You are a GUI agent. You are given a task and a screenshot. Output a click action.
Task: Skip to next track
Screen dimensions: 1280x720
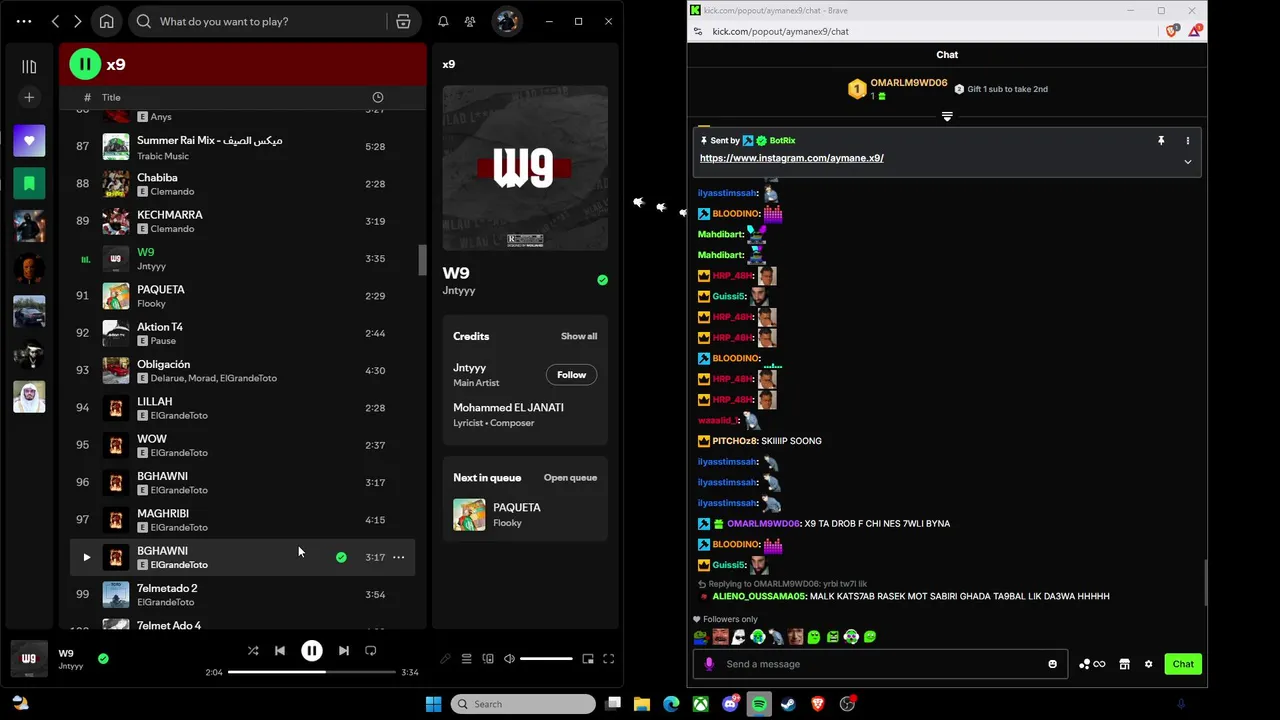click(x=343, y=651)
